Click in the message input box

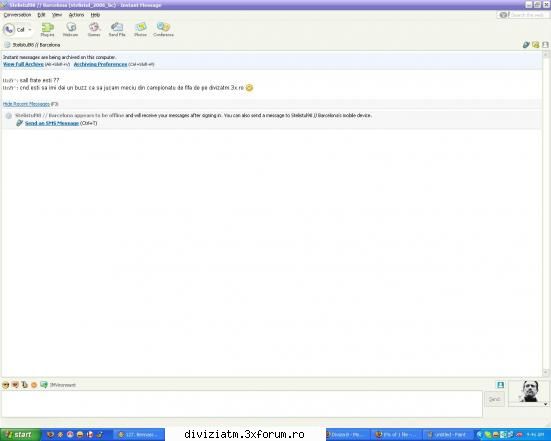click(242, 404)
